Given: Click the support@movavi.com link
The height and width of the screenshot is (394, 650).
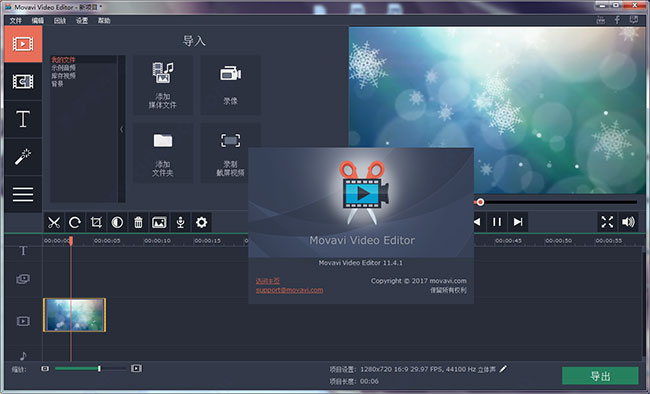Looking at the screenshot, I should point(289,290).
